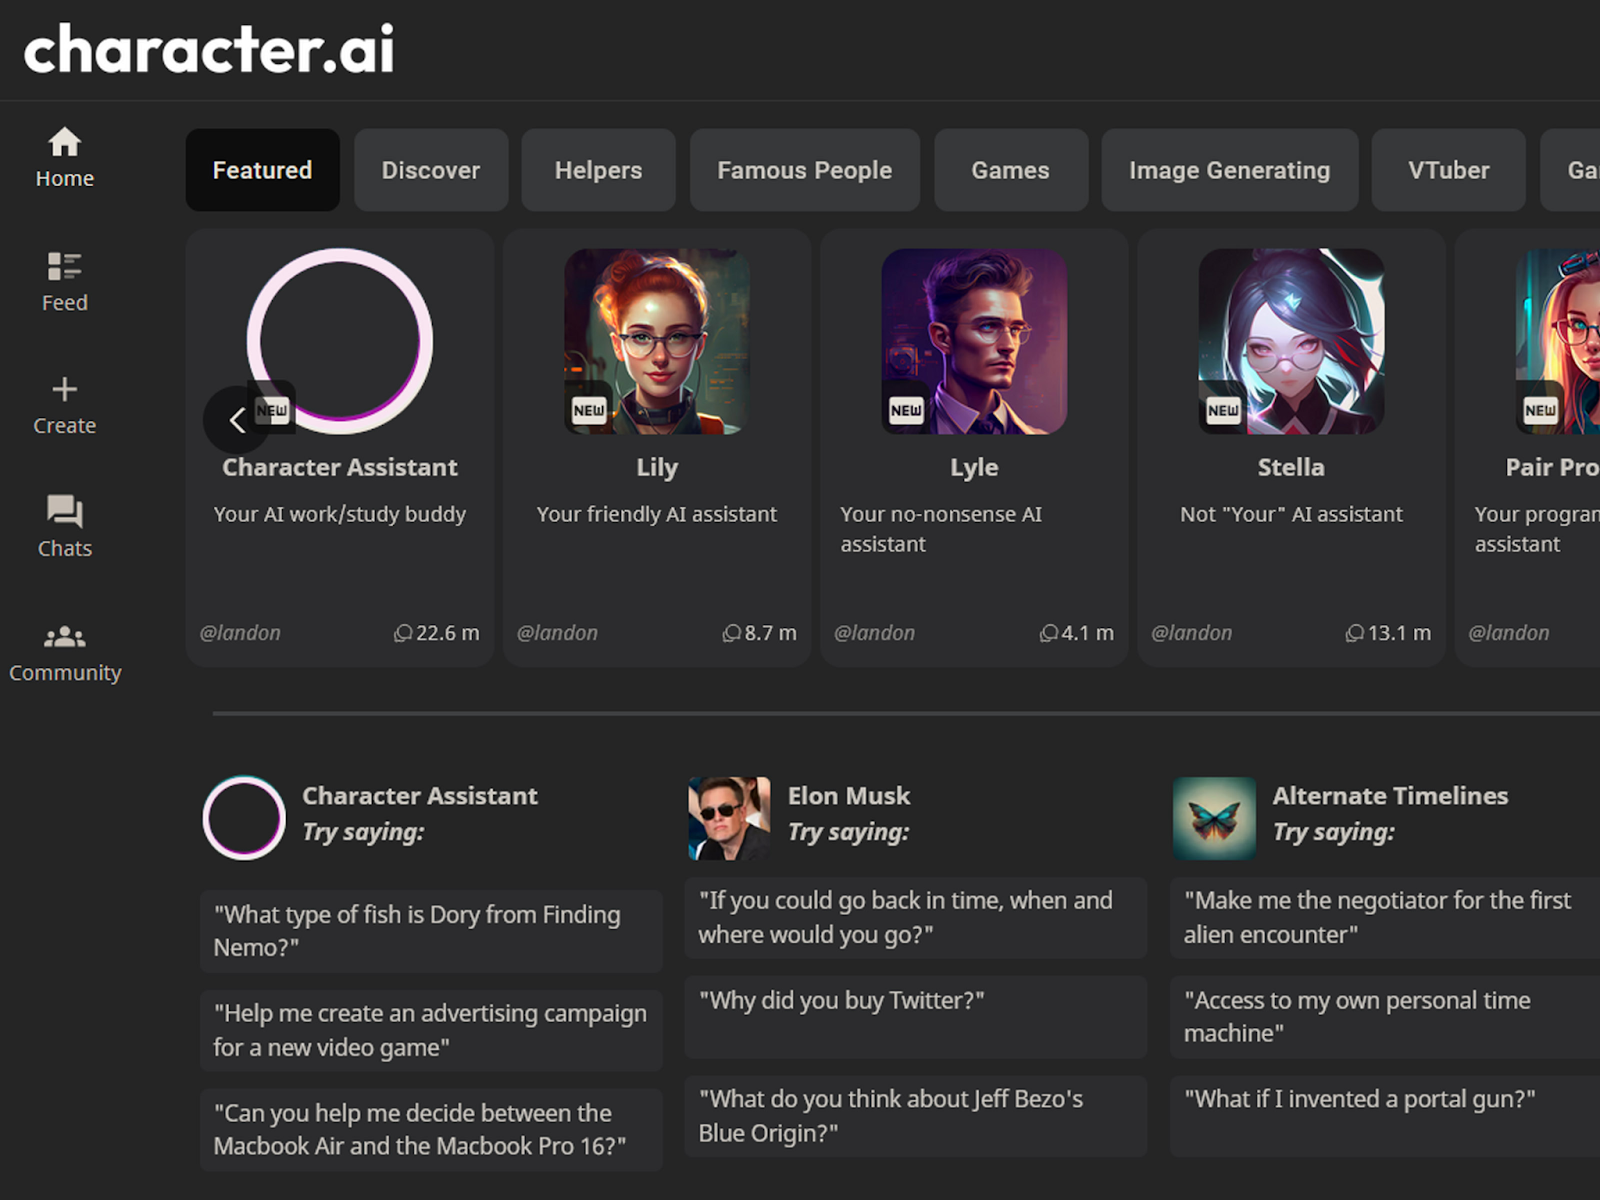The height and width of the screenshot is (1200, 1600).
Task: Click the Alternate Timelines butterfly icon
Action: click(1214, 818)
